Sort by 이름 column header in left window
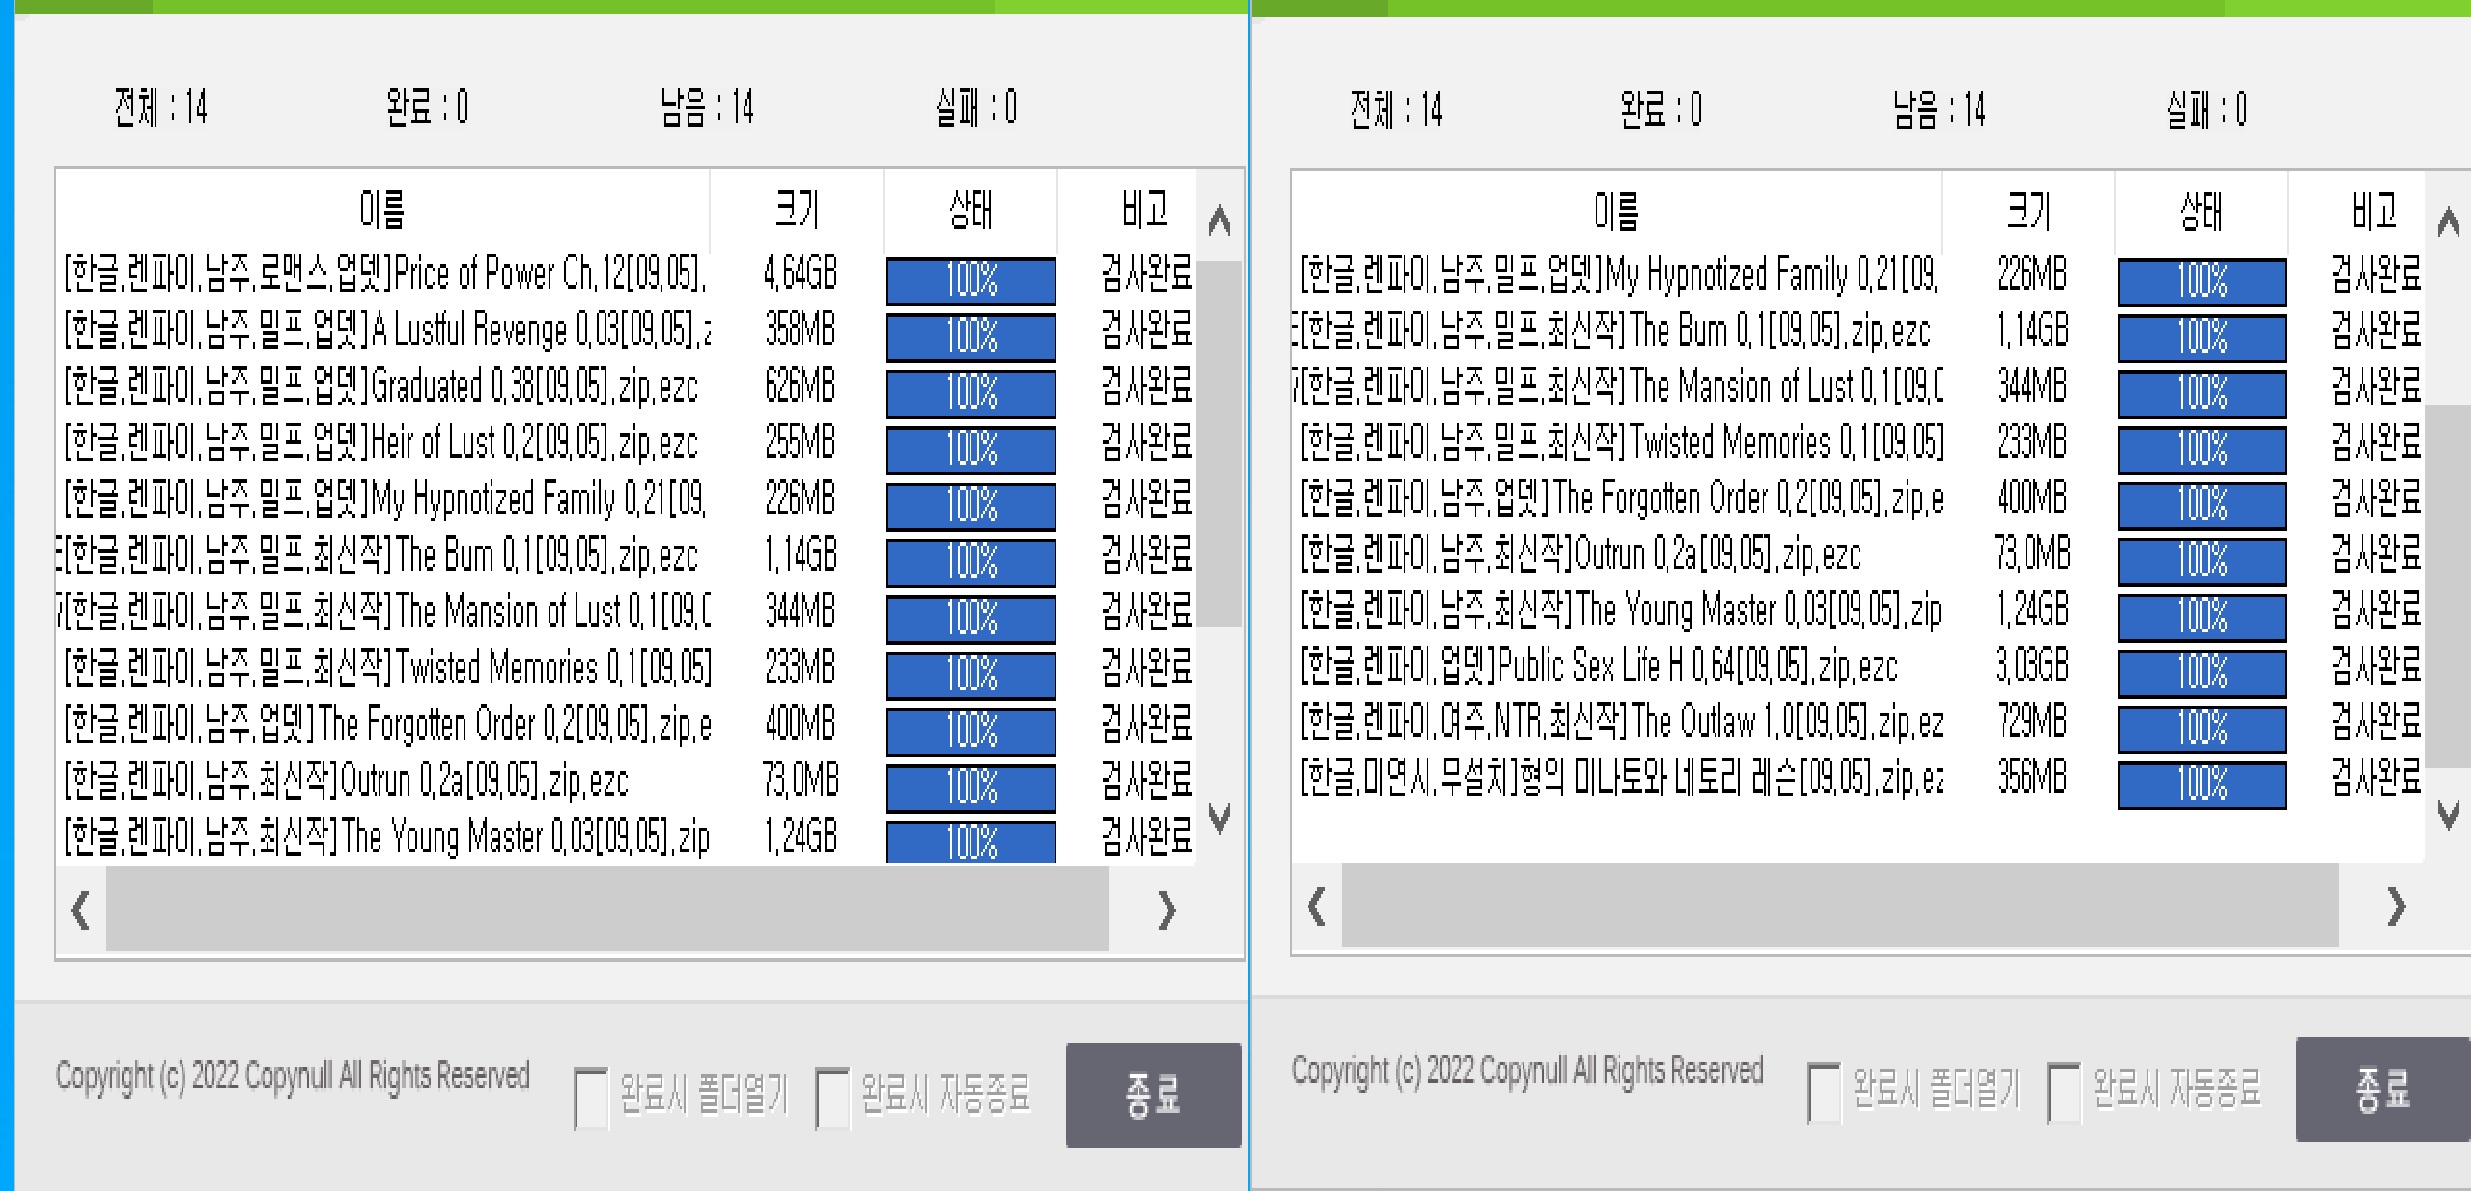The image size is (2471, 1191). tap(382, 210)
